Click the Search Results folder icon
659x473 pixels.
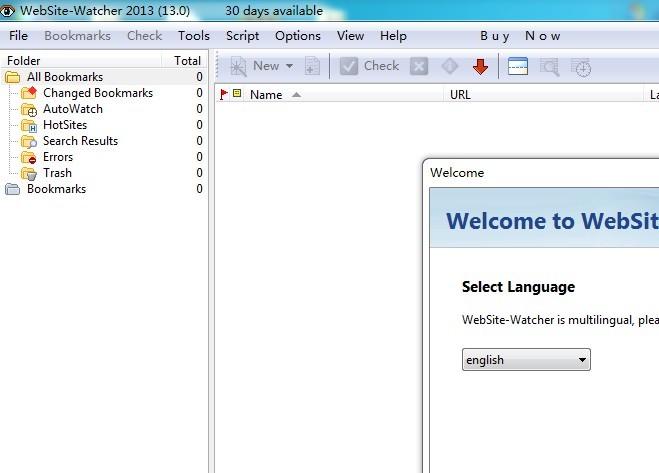tap(29, 141)
